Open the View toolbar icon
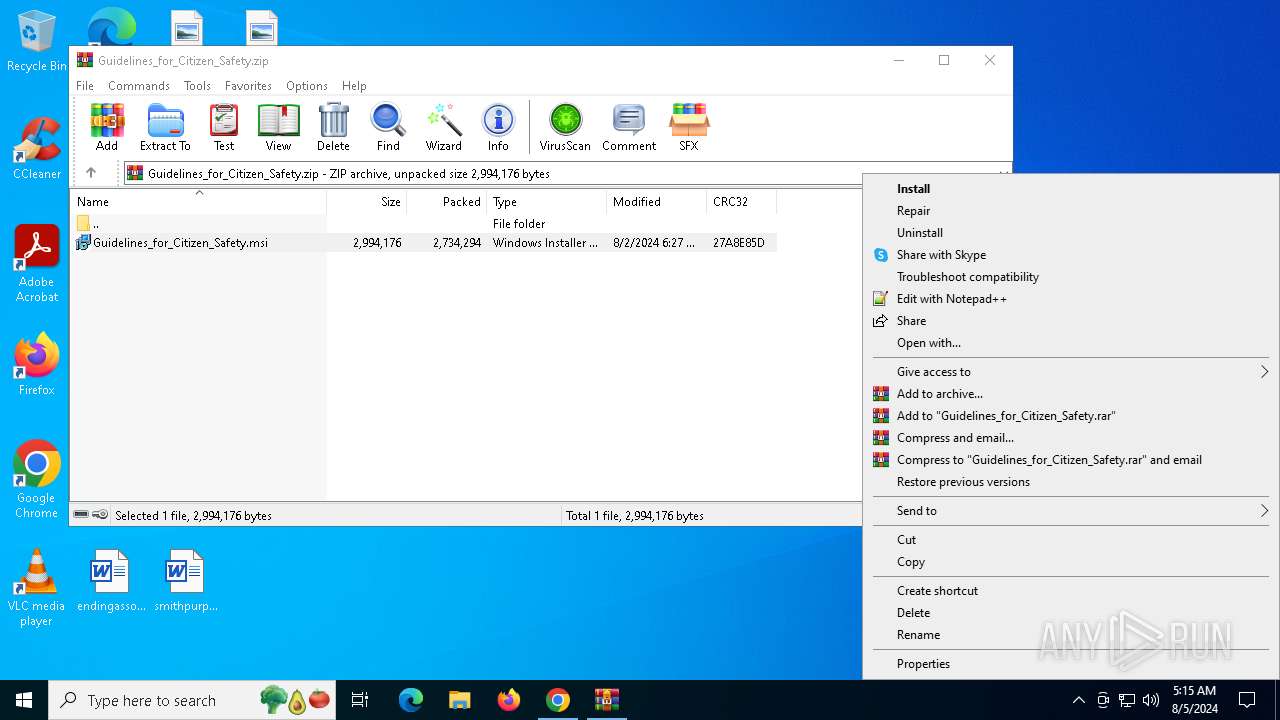This screenshot has height=720, width=1280. click(278, 128)
